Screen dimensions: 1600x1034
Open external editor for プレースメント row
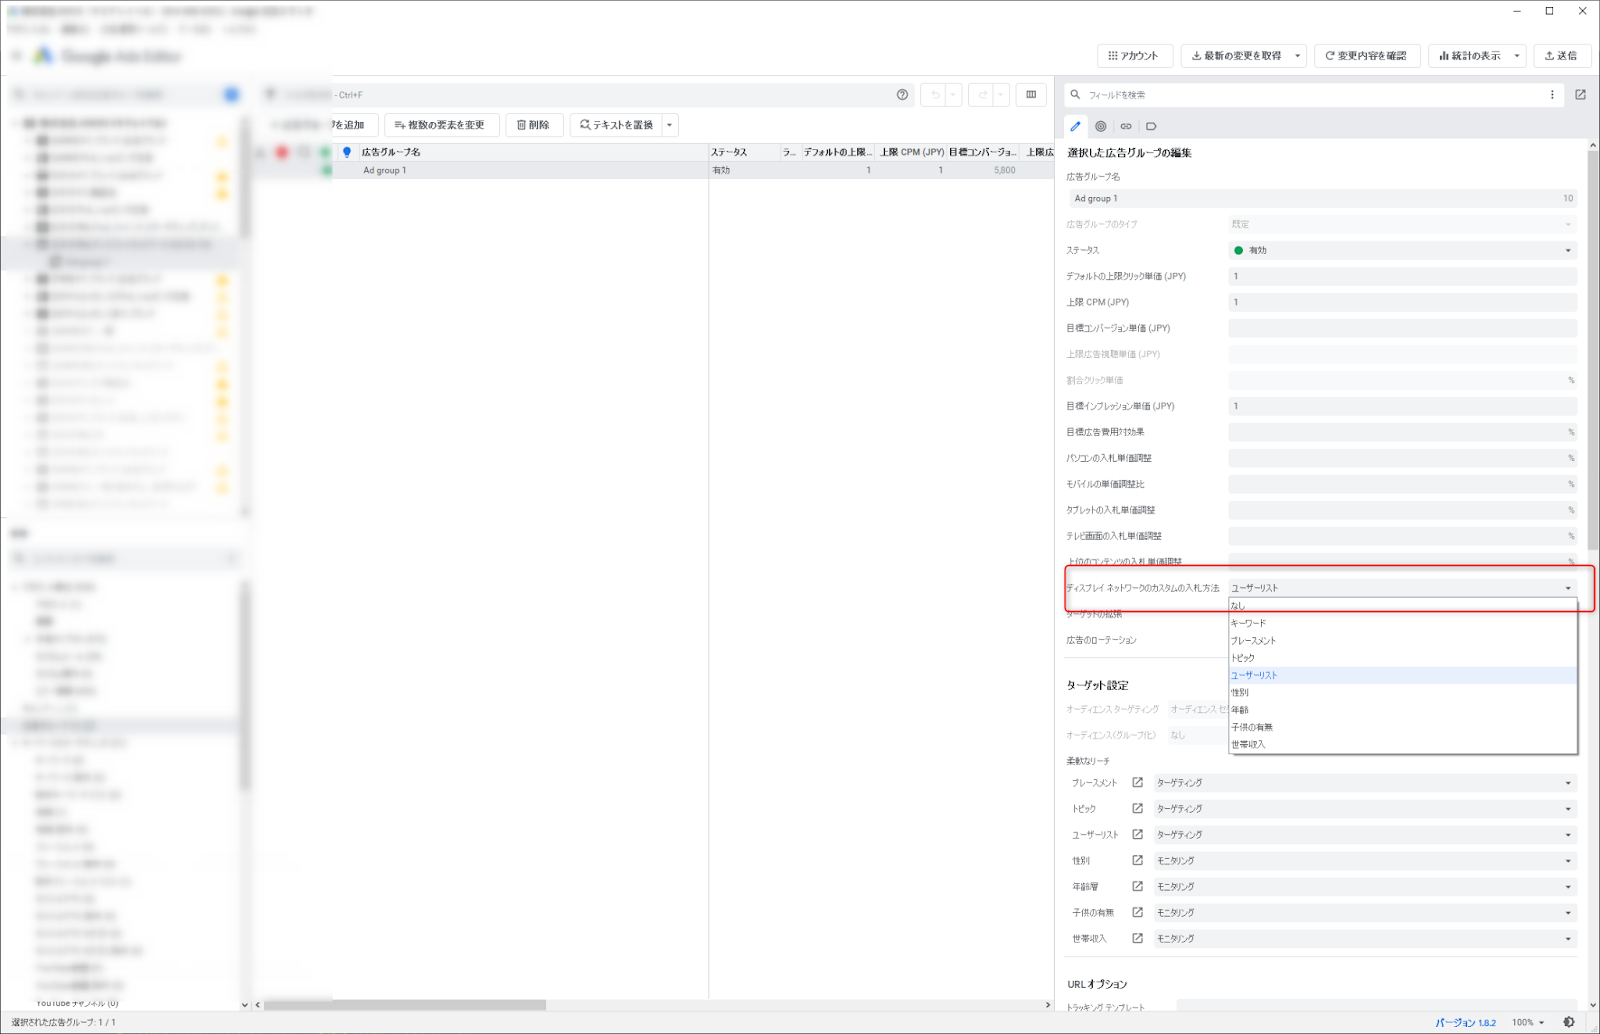pos(1137,783)
